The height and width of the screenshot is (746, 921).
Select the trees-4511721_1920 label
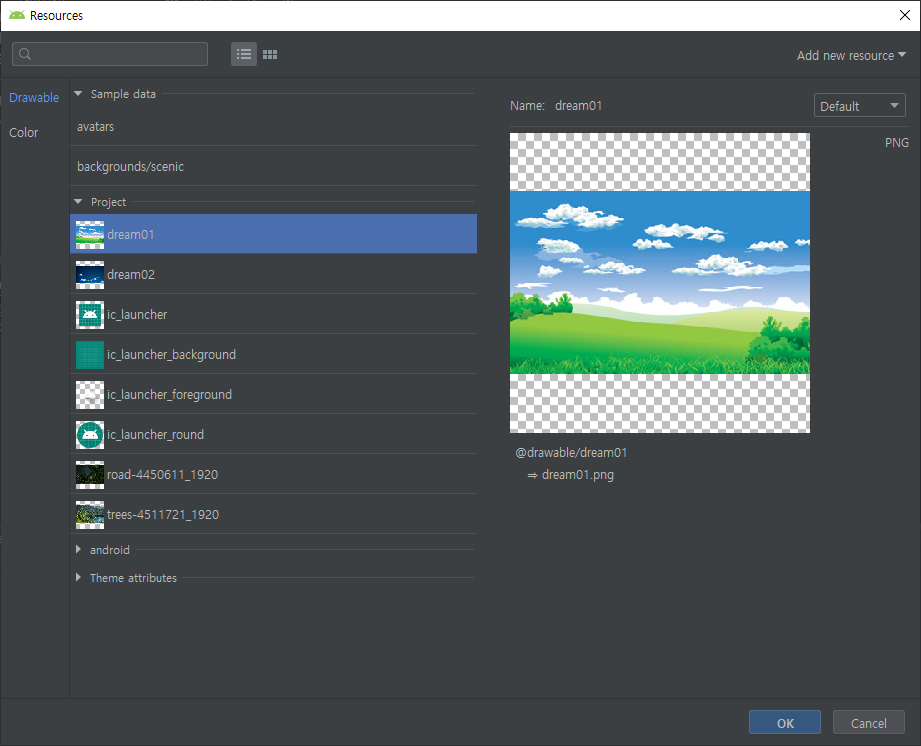point(163,515)
